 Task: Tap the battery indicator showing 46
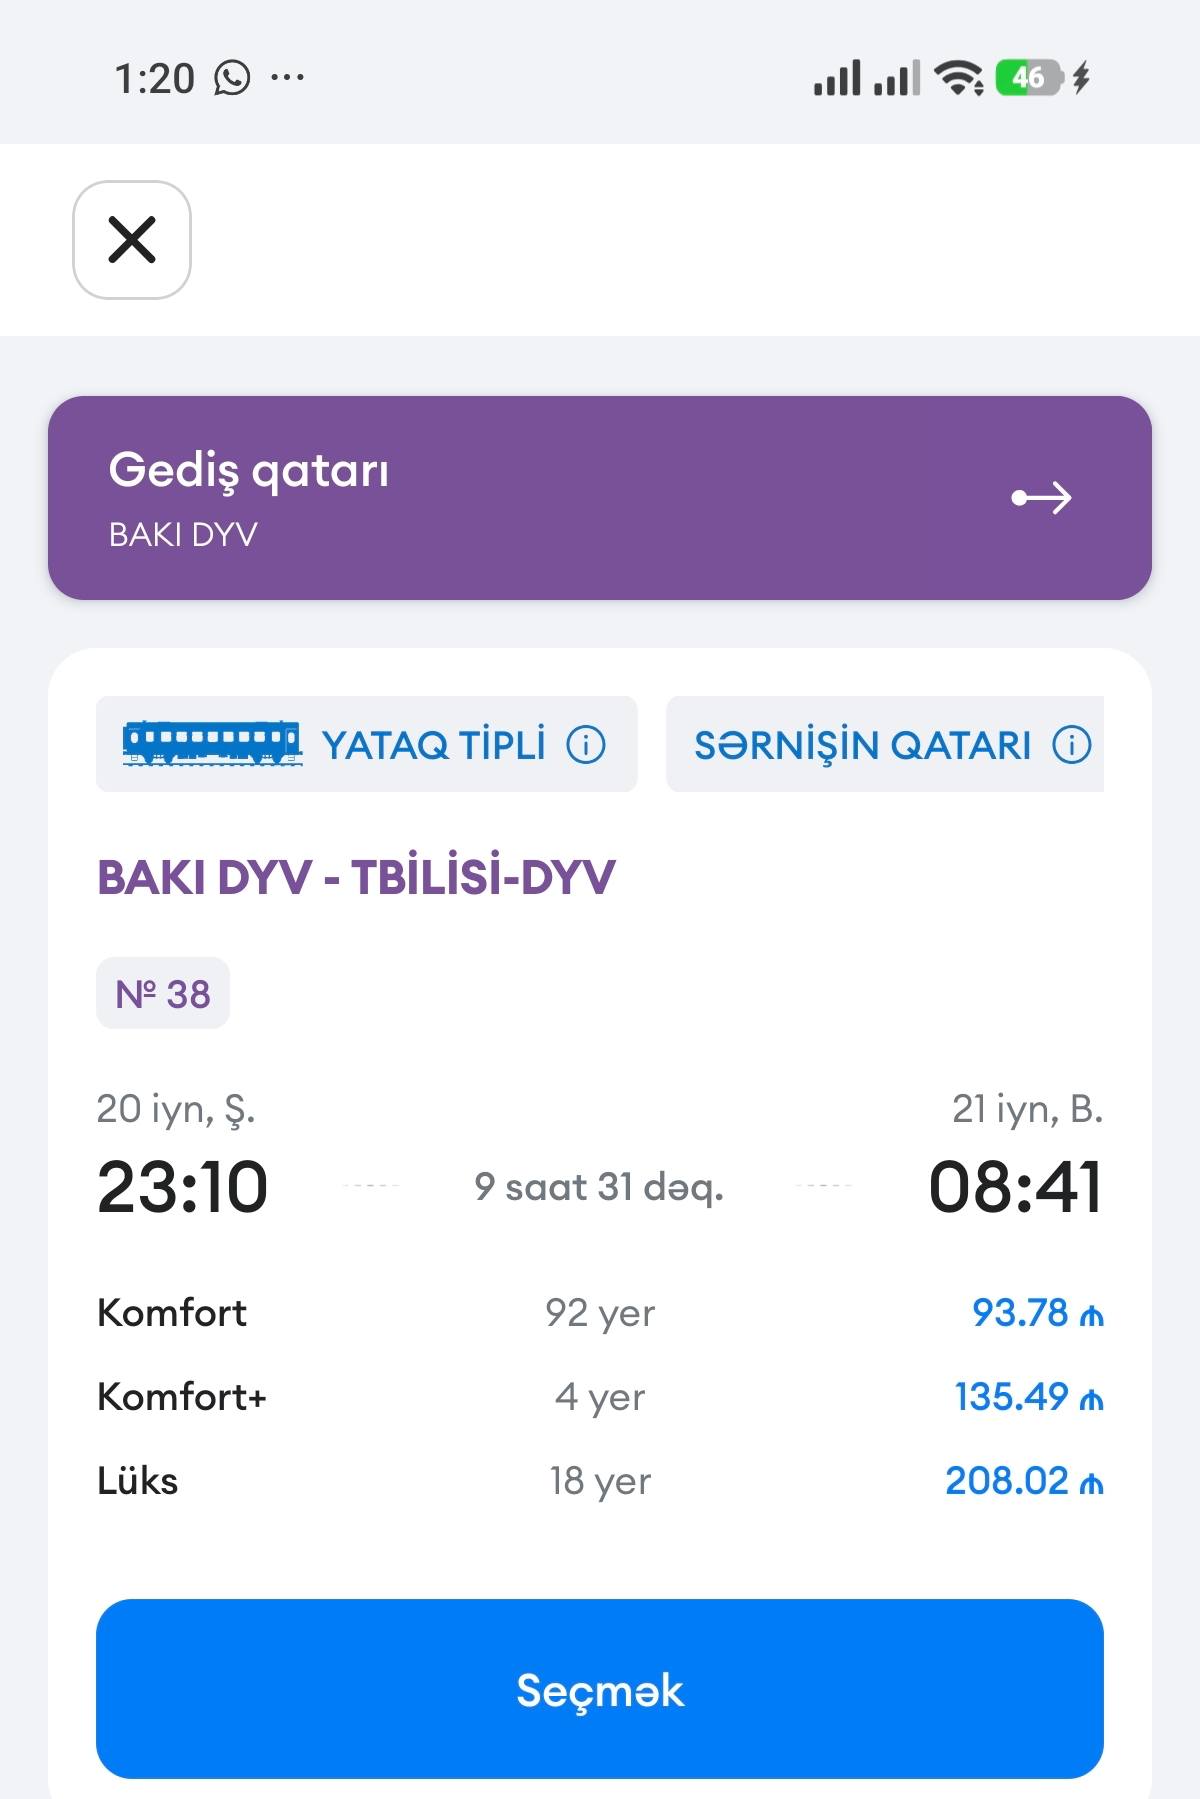click(1029, 77)
